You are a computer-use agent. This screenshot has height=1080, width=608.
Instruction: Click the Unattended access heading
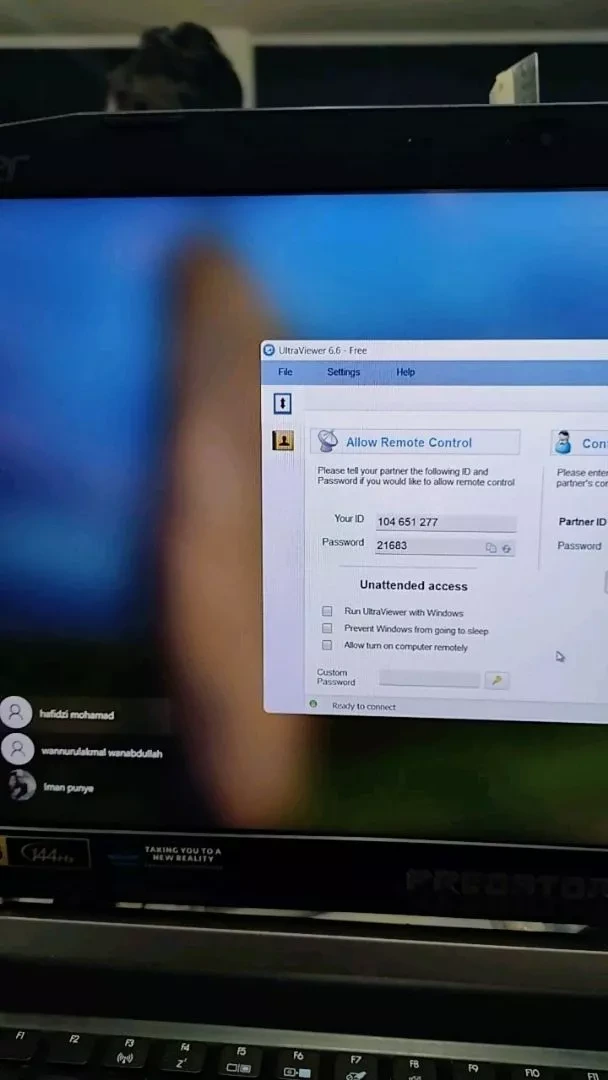[x=413, y=586]
